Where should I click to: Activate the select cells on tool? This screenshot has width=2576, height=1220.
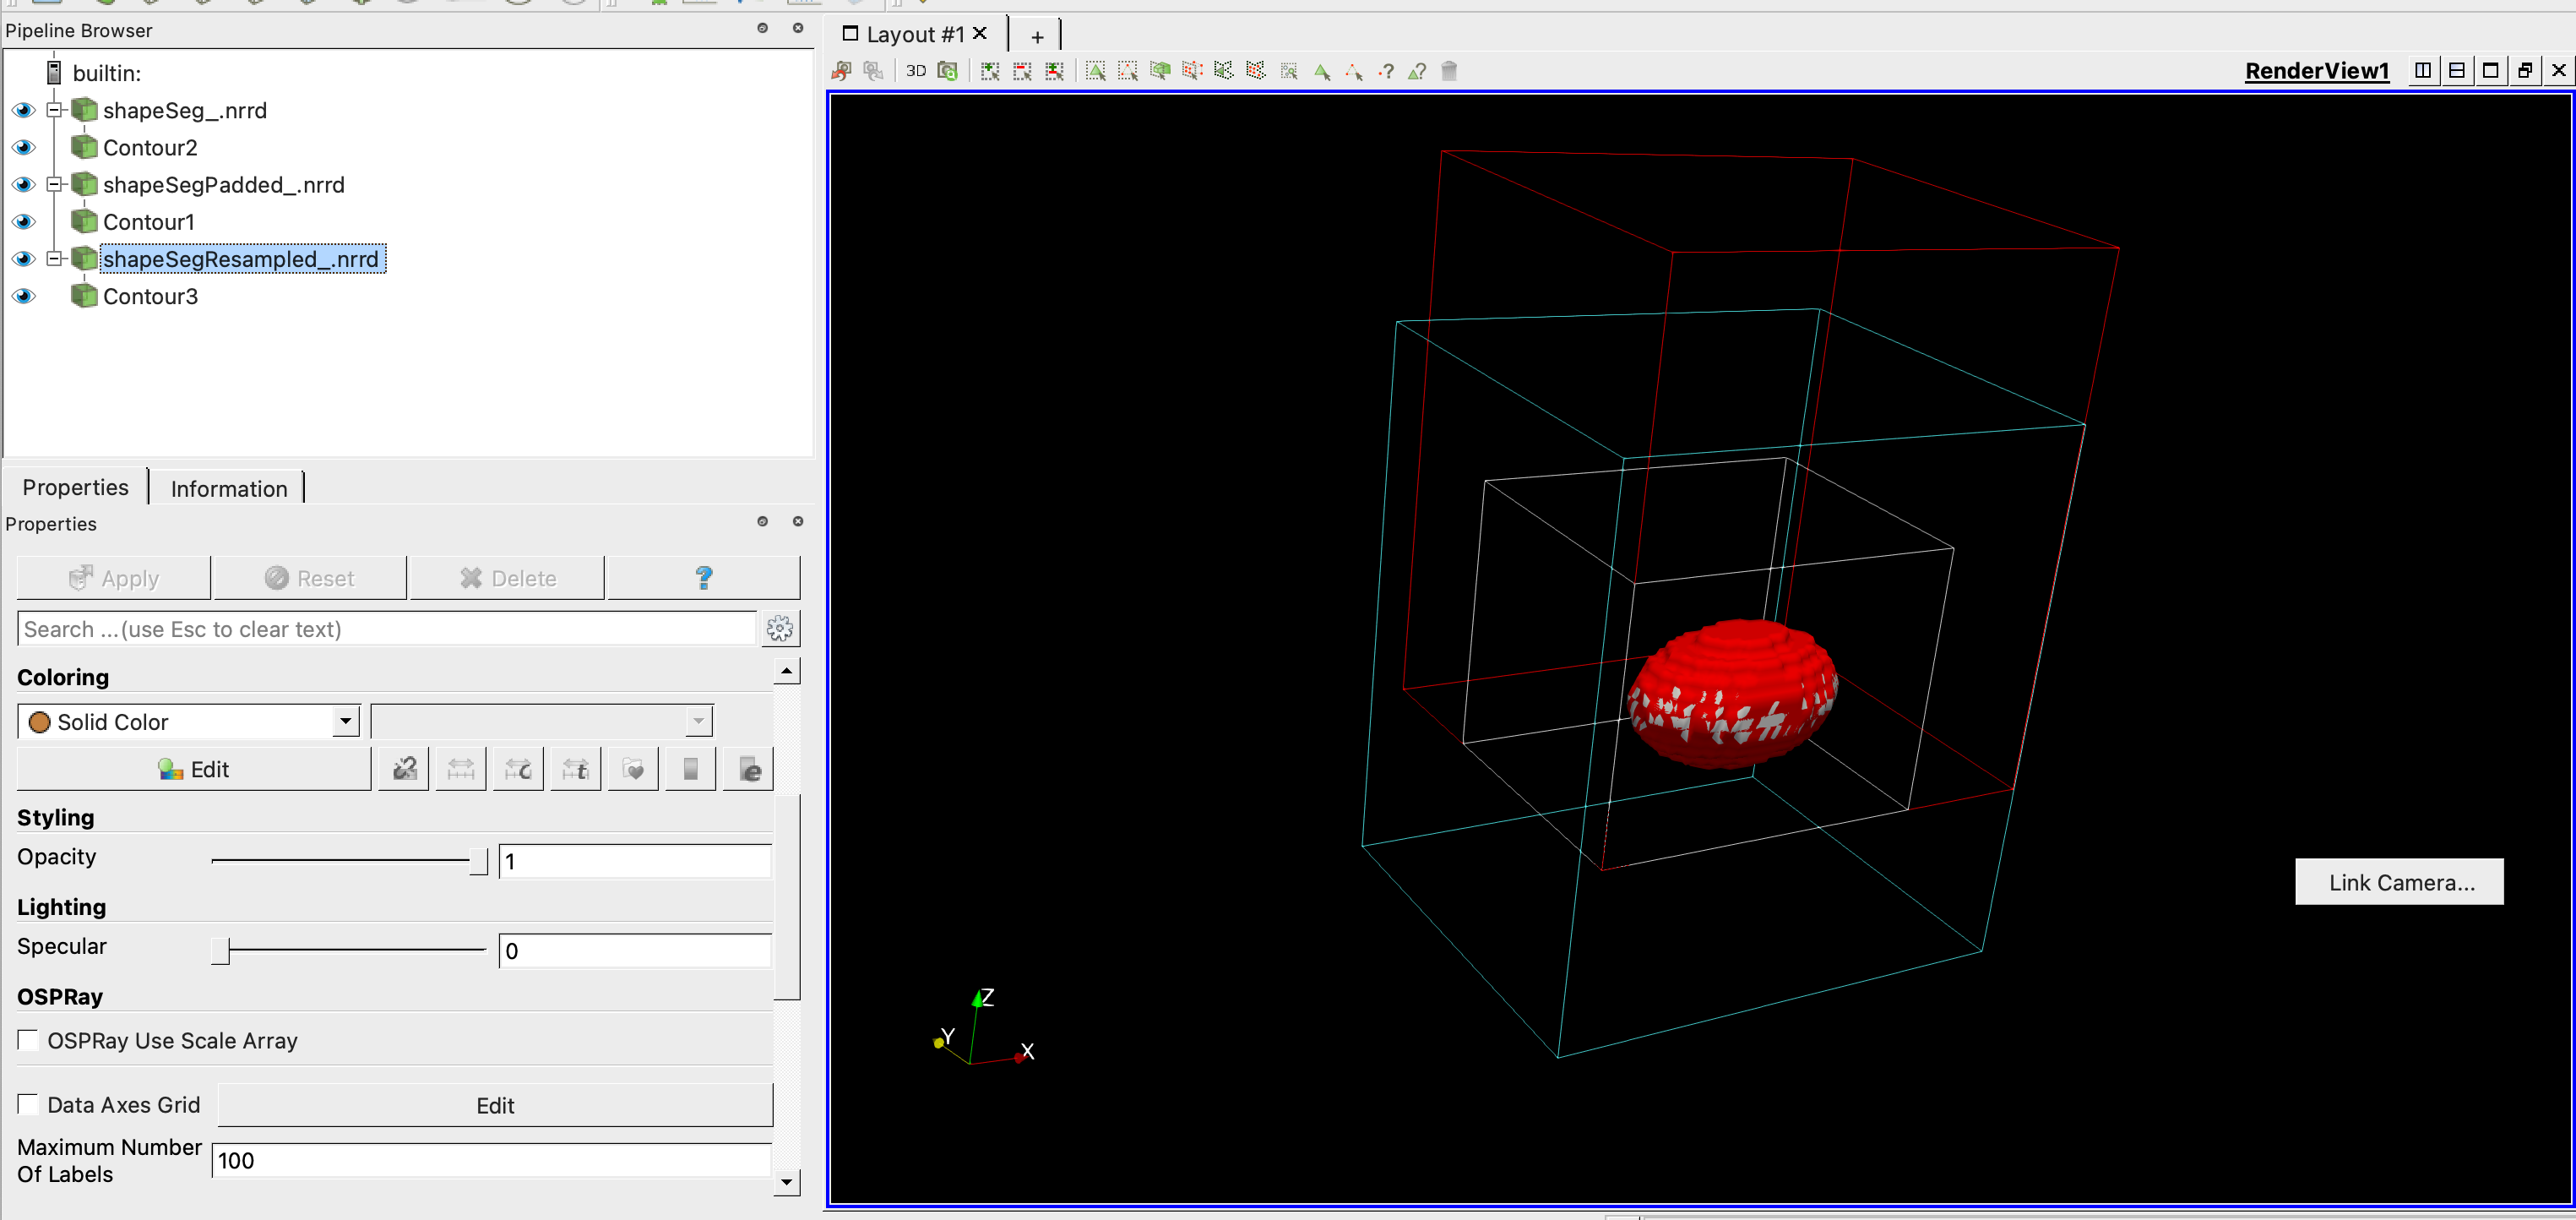click(1096, 71)
